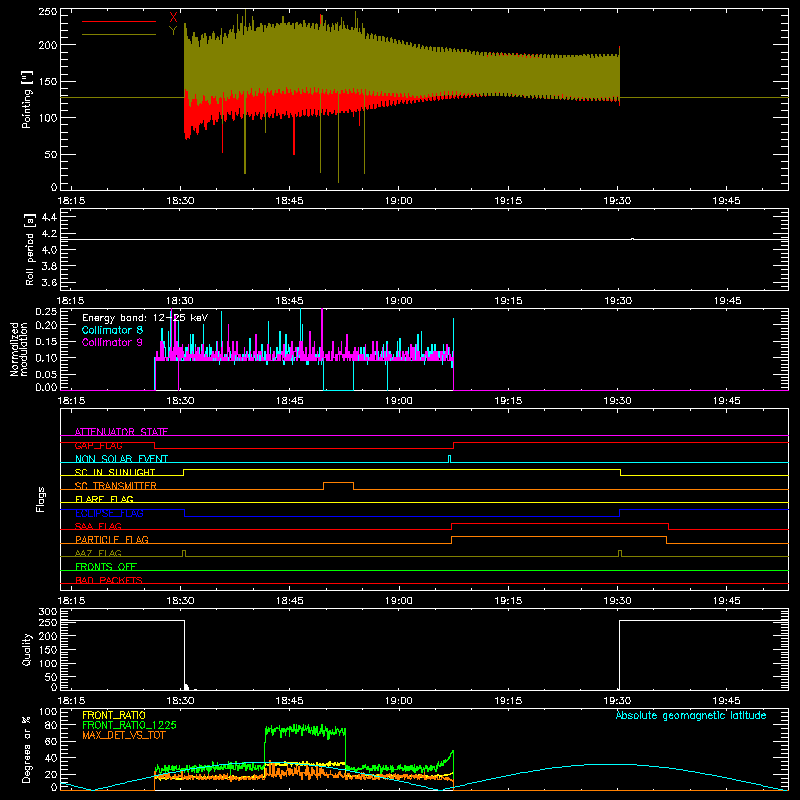Click the "Pointing [']" axis title
800x800 pixels.
pos(27,99)
